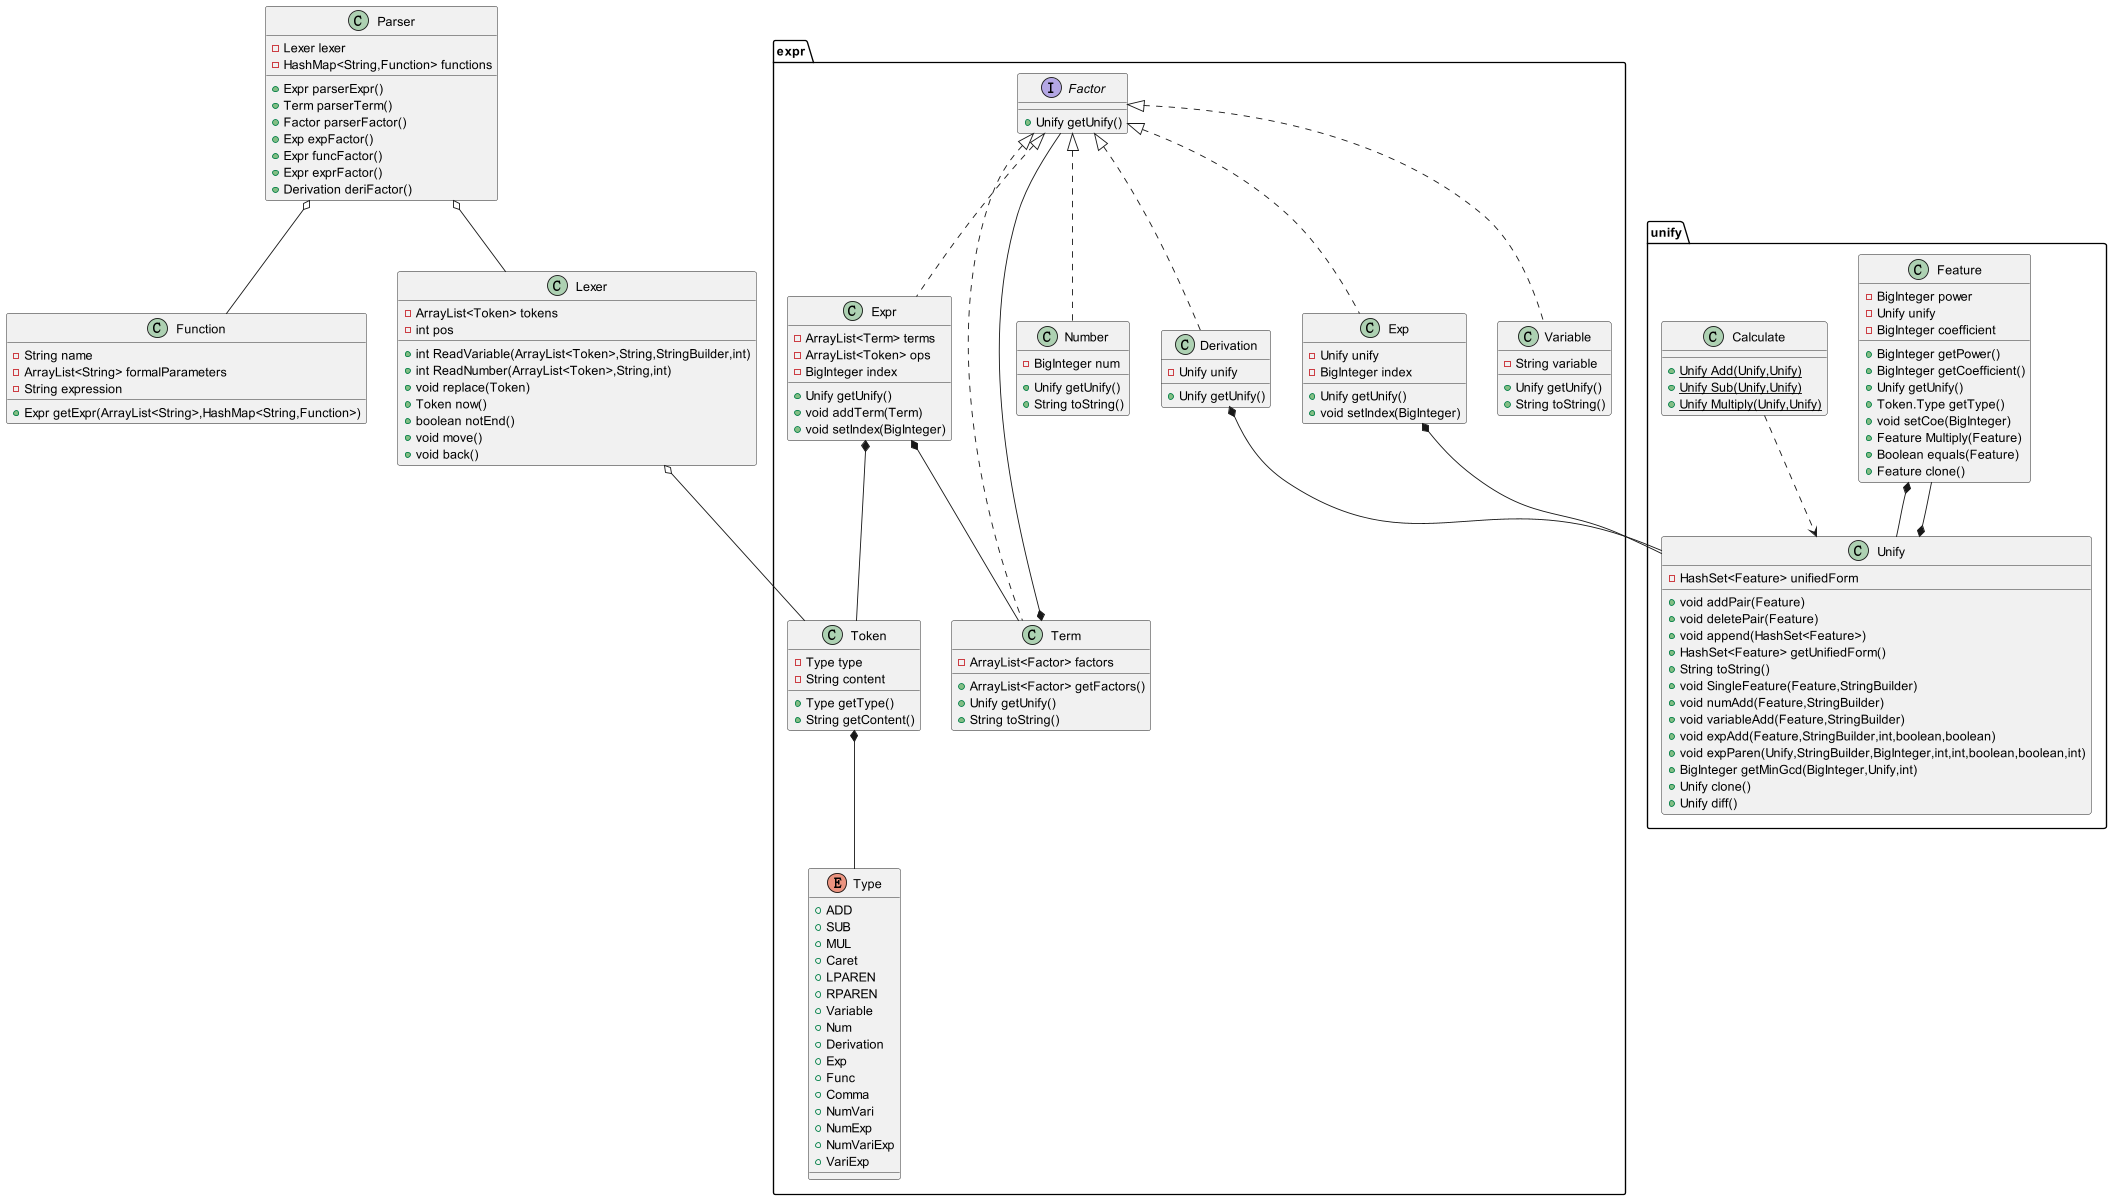The width and height of the screenshot is (2111, 1199).
Task: Select 'Feature clone()' method in Feature
Action: point(1920,472)
